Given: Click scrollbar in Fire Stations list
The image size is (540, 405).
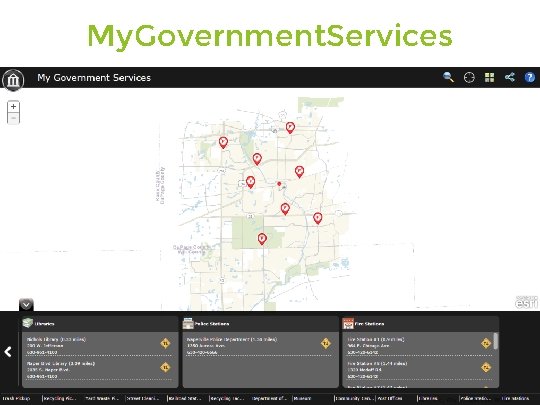Looking at the screenshot, I should pyautogui.click(x=496, y=341).
